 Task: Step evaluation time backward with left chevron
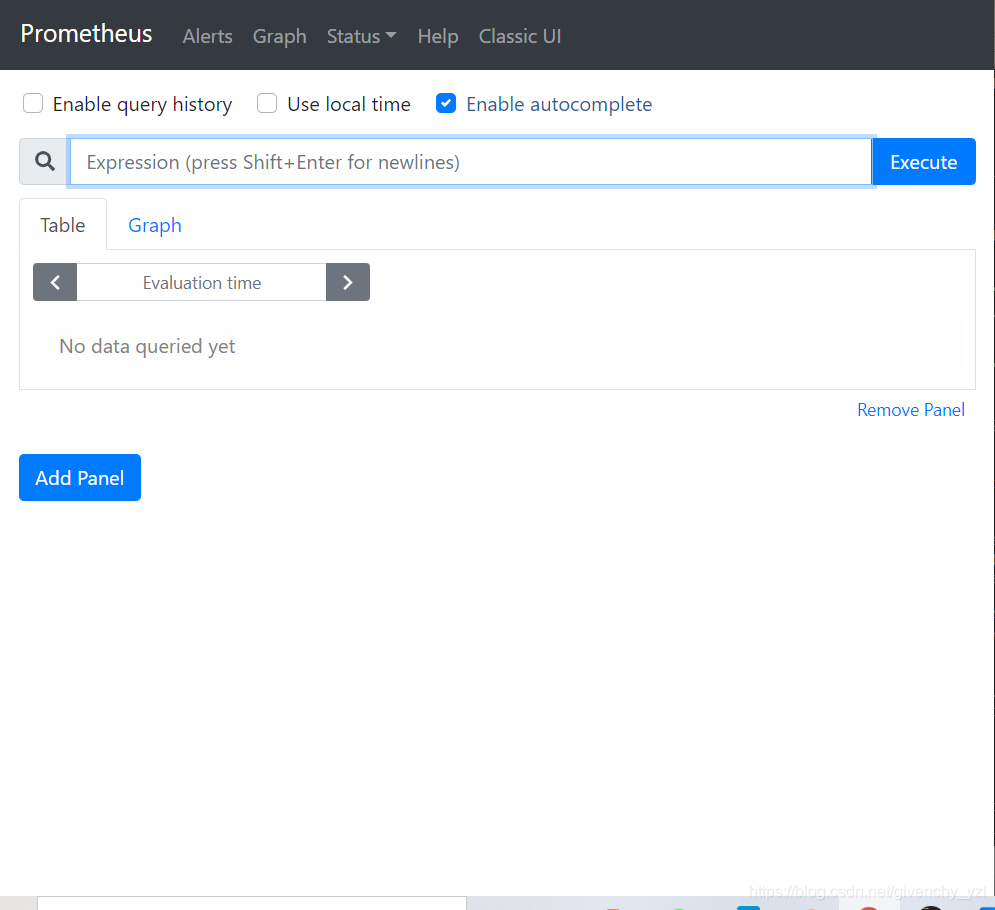click(55, 282)
